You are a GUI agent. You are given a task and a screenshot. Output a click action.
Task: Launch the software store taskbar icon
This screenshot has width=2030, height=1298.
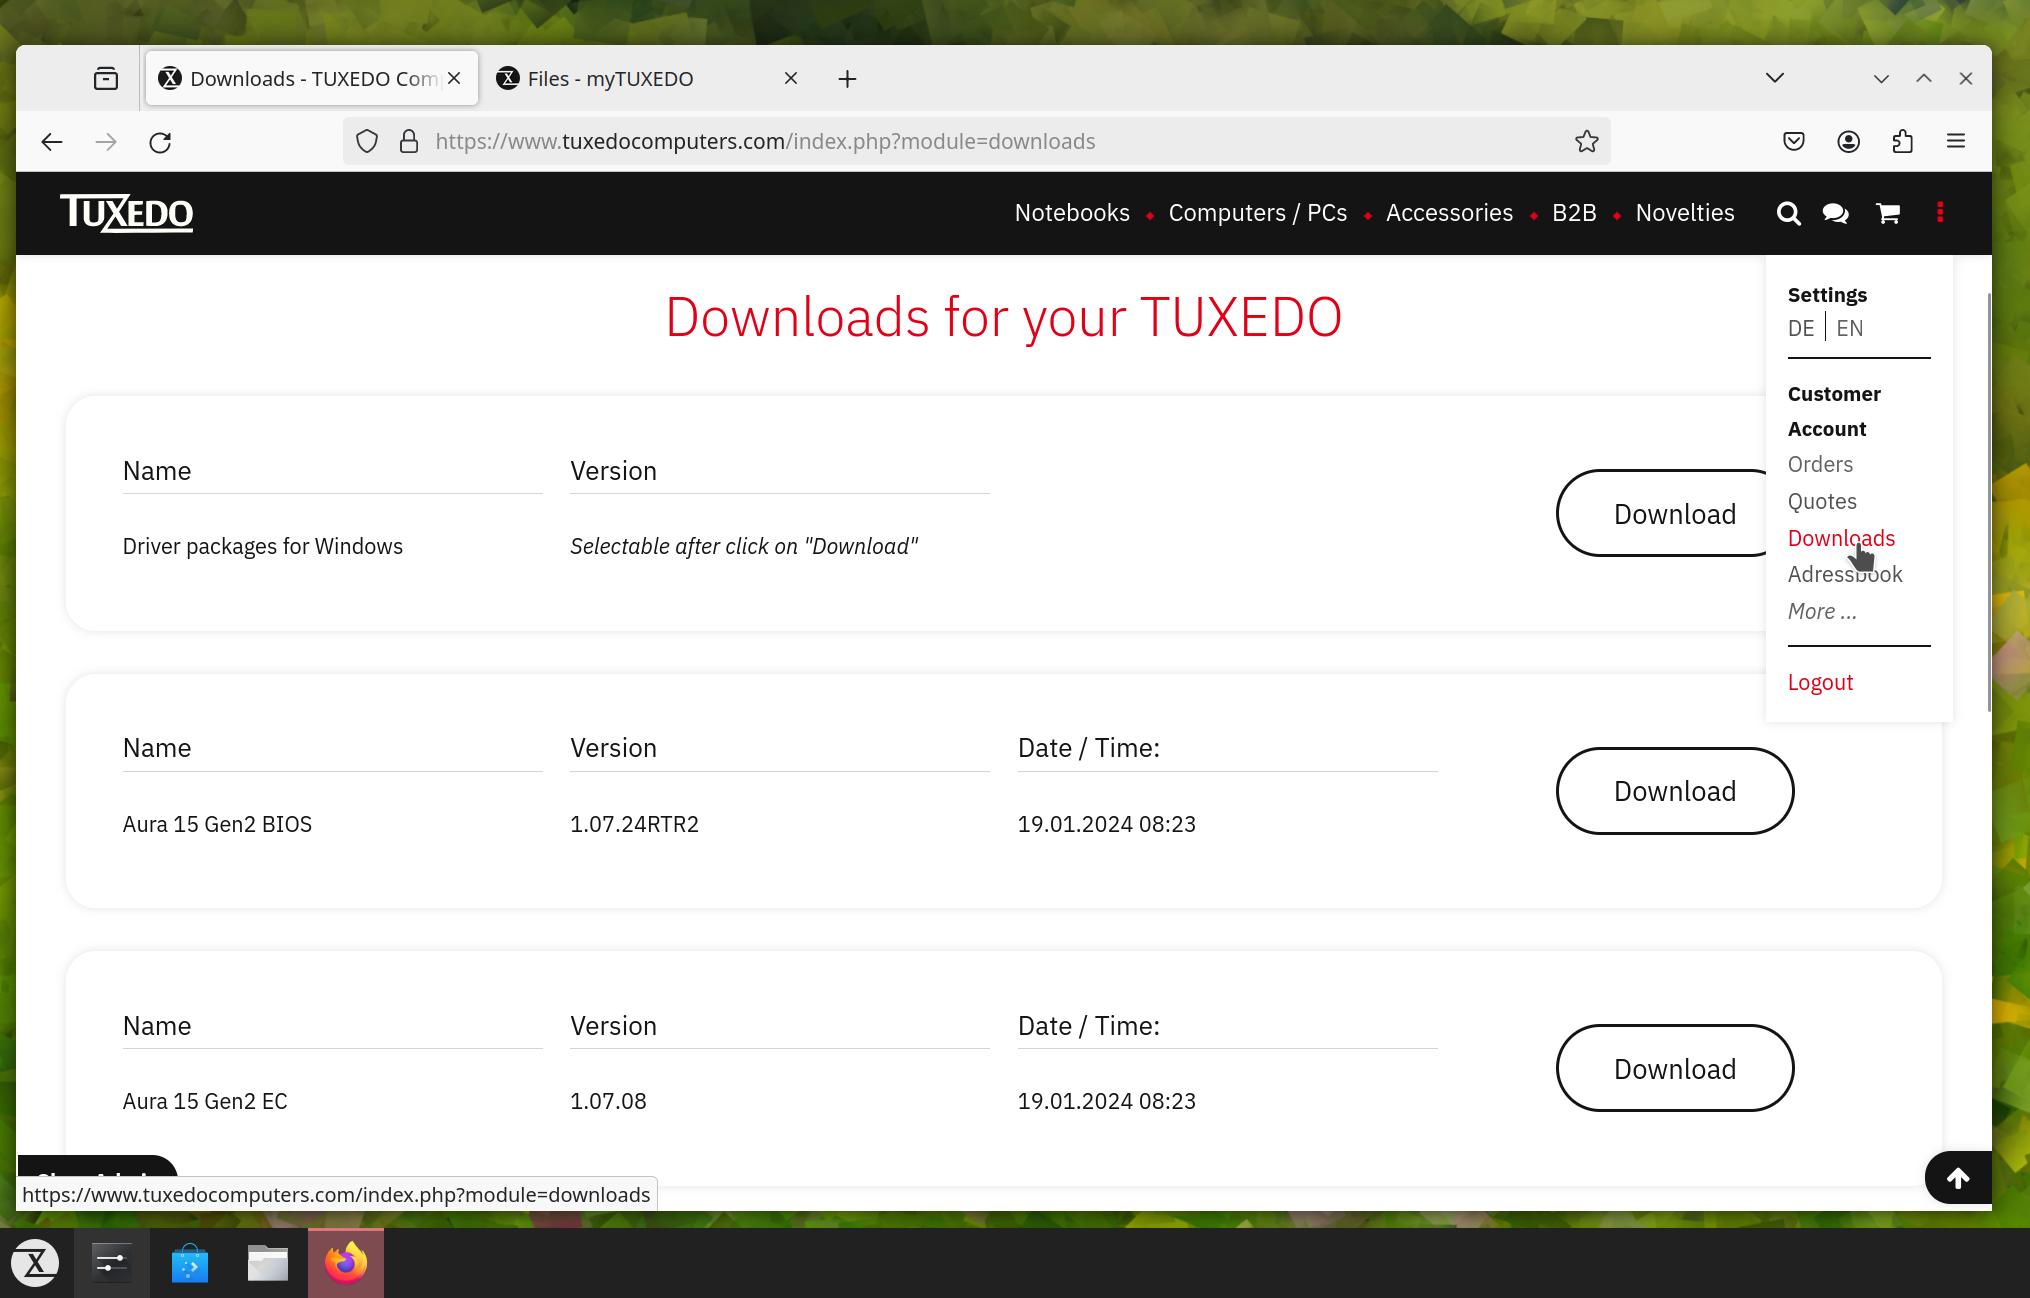(190, 1263)
